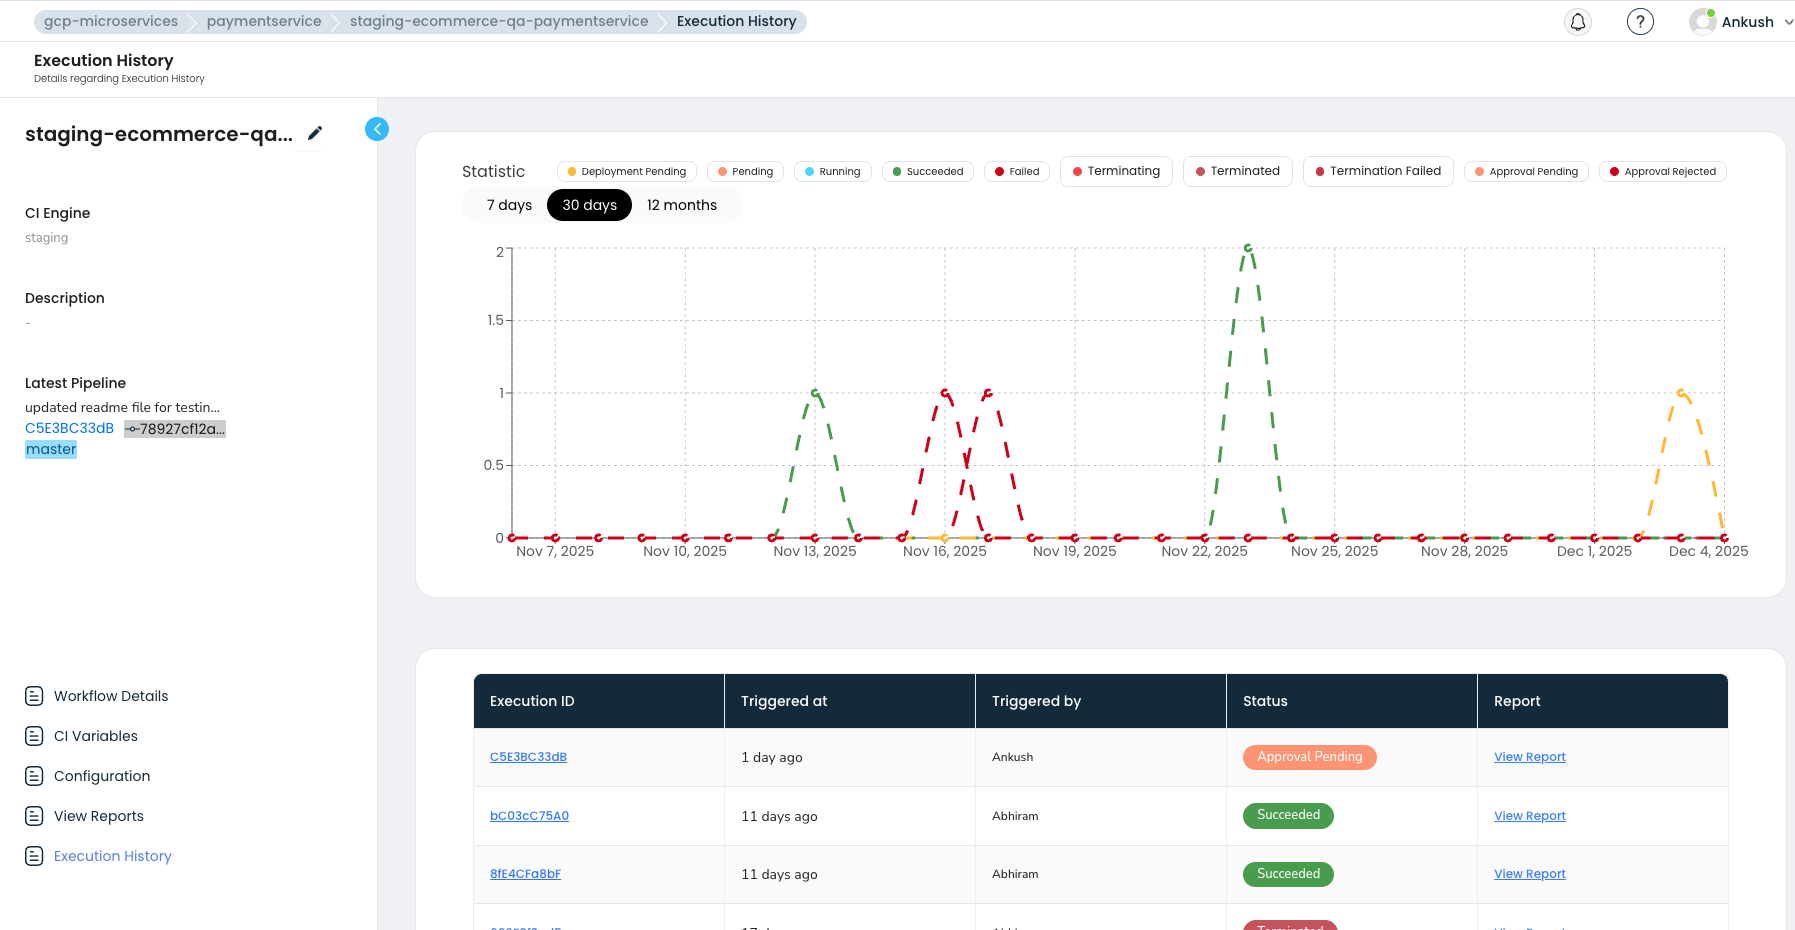Image resolution: width=1795 pixels, height=930 pixels.
Task: Select the 30 days range tab
Action: click(x=590, y=205)
